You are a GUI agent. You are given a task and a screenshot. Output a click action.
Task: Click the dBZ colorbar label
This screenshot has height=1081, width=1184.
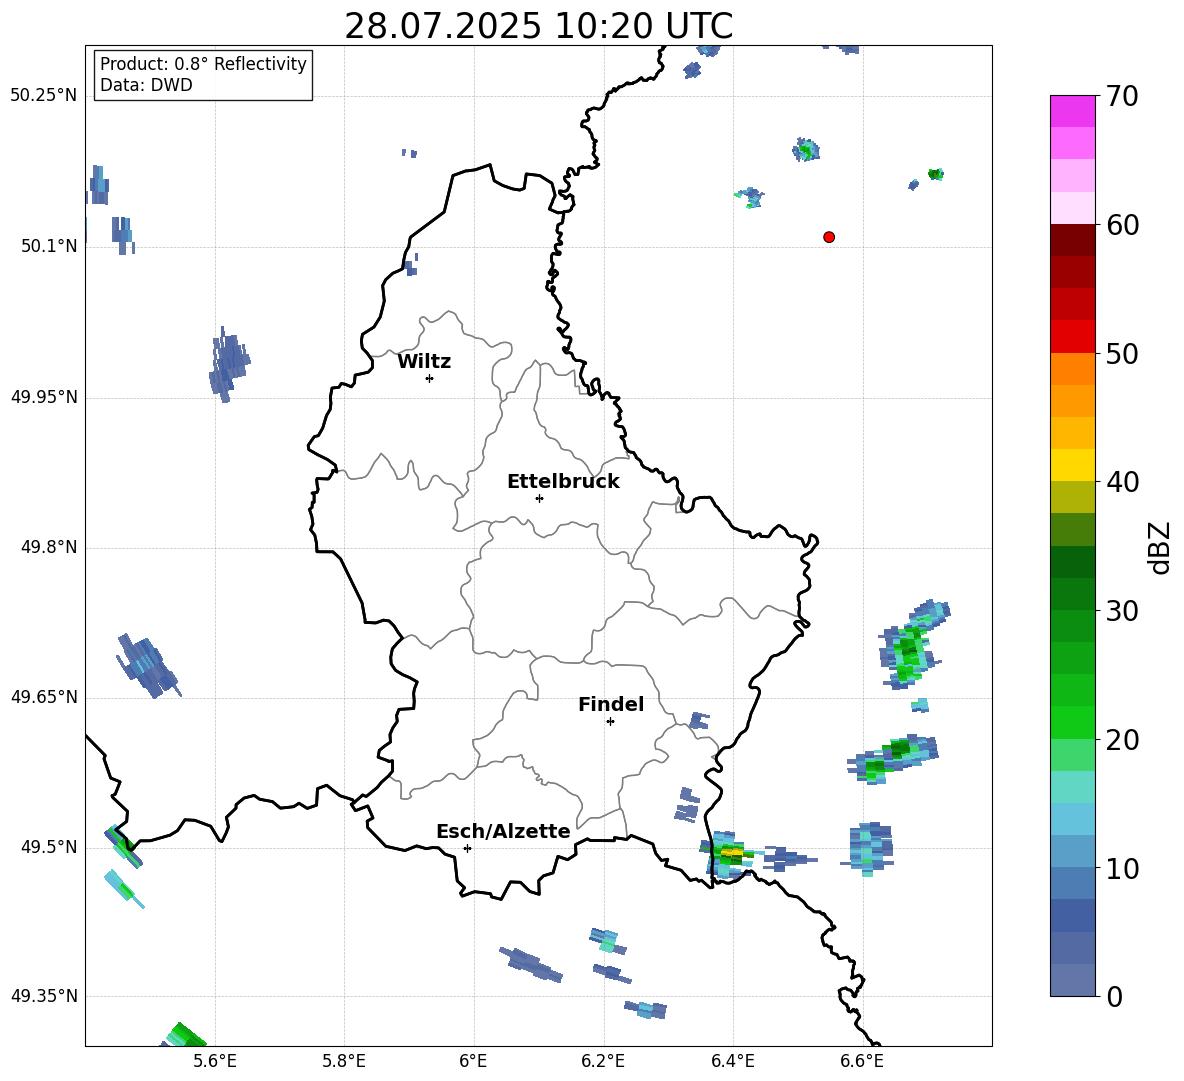point(1160,547)
